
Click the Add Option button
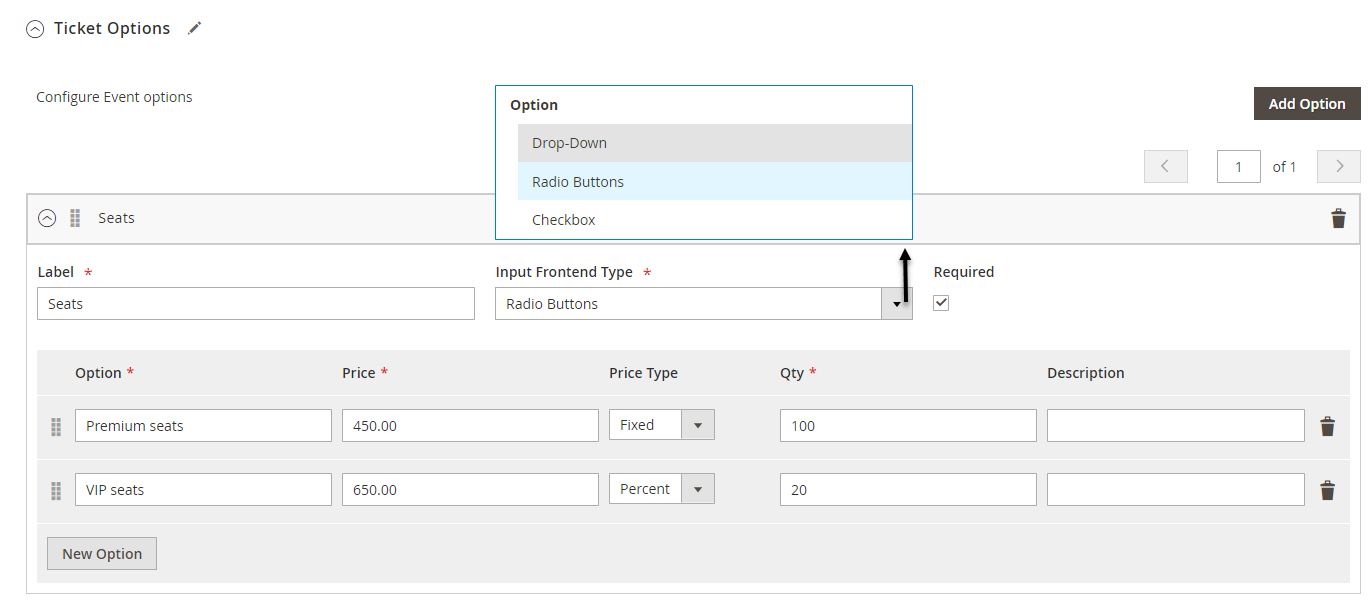(1306, 104)
